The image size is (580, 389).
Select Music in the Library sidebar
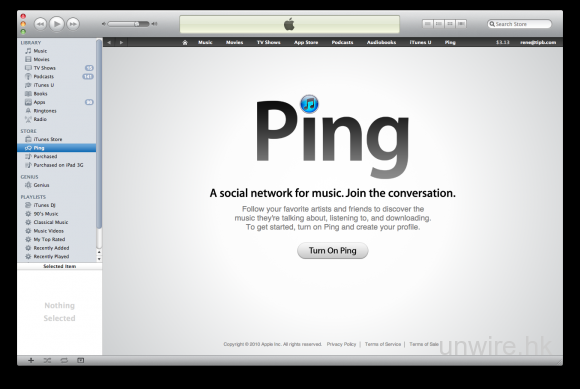click(57, 51)
